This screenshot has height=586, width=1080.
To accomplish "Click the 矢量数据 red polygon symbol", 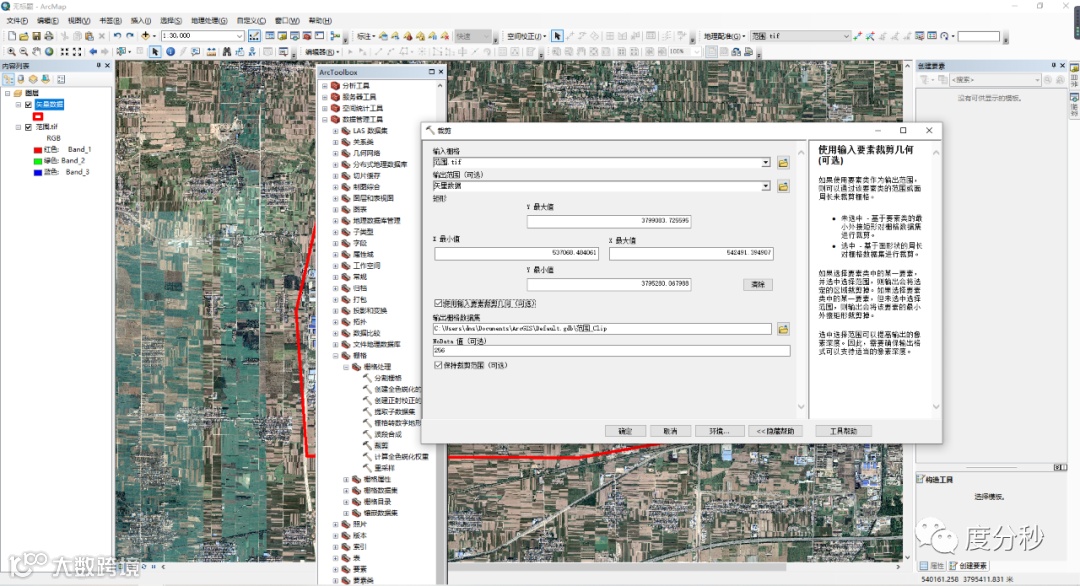I will tap(38, 116).
